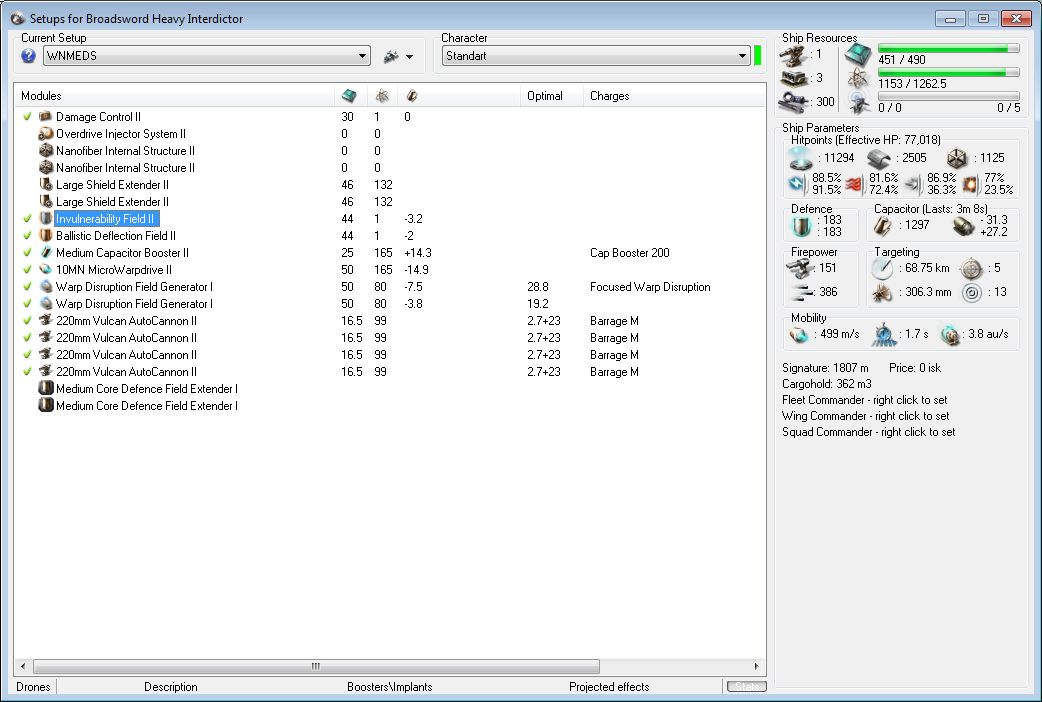Open the Projected effects tab
This screenshot has height=702, width=1042.
pyautogui.click(x=609, y=687)
